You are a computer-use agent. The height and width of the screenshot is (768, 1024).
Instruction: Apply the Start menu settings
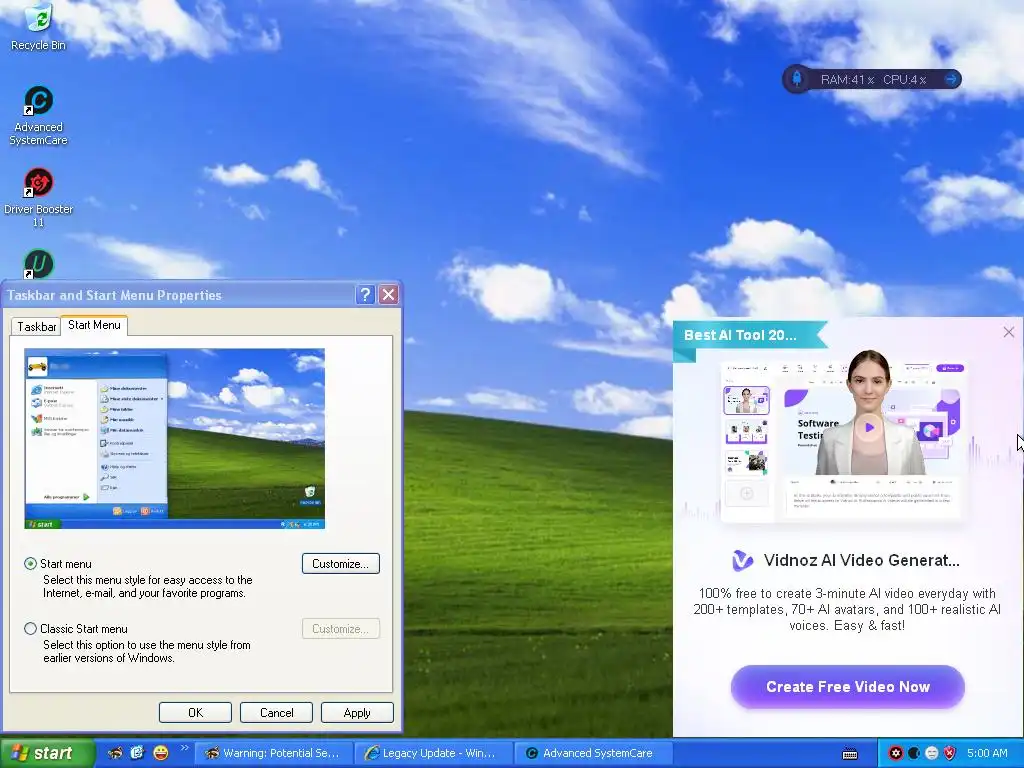tap(357, 712)
